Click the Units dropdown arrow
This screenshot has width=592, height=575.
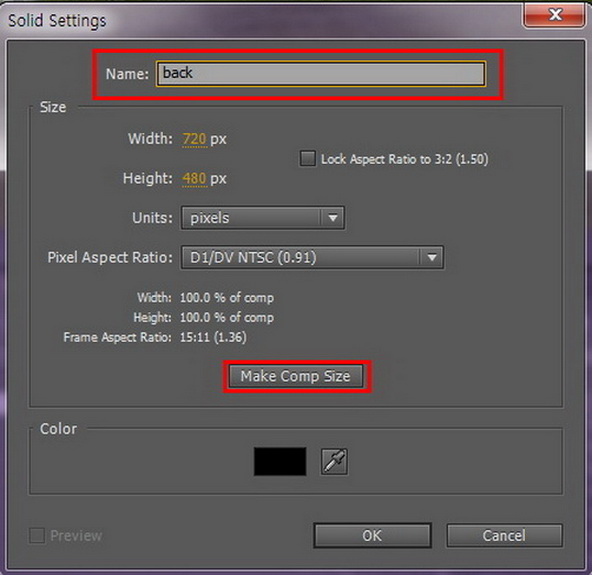click(333, 218)
